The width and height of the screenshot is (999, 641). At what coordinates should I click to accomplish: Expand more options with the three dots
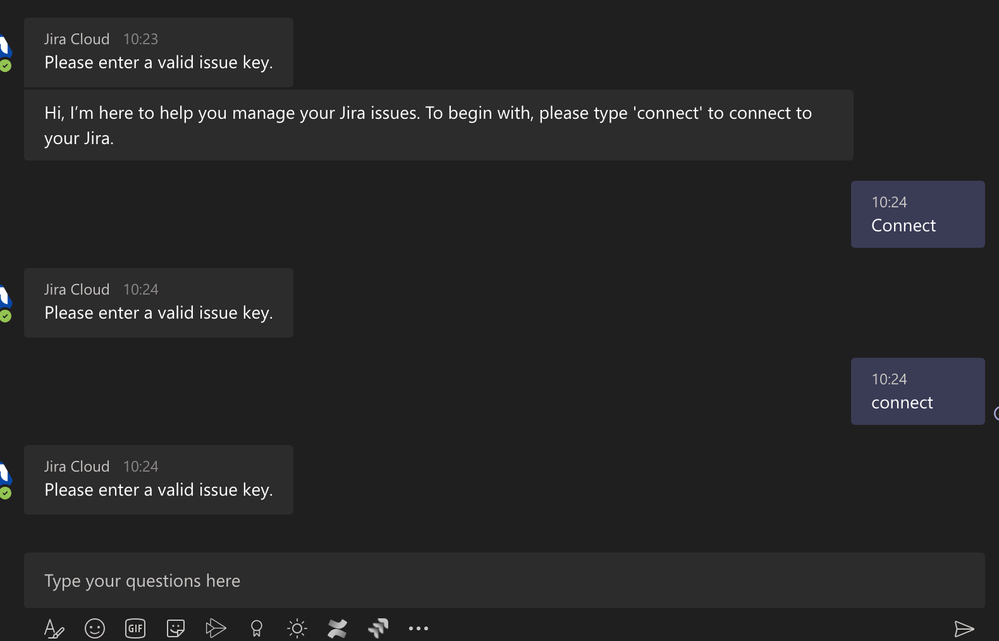pyautogui.click(x=418, y=628)
